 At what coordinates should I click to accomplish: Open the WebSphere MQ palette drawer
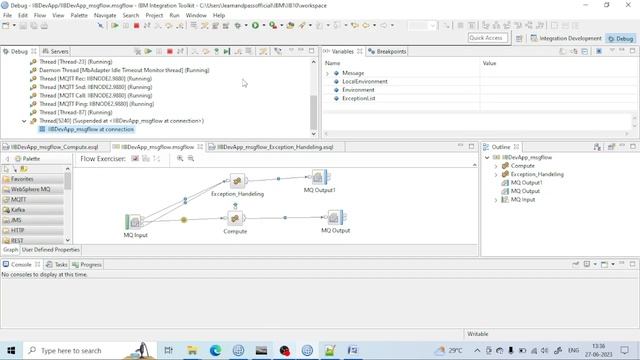click(x=33, y=189)
